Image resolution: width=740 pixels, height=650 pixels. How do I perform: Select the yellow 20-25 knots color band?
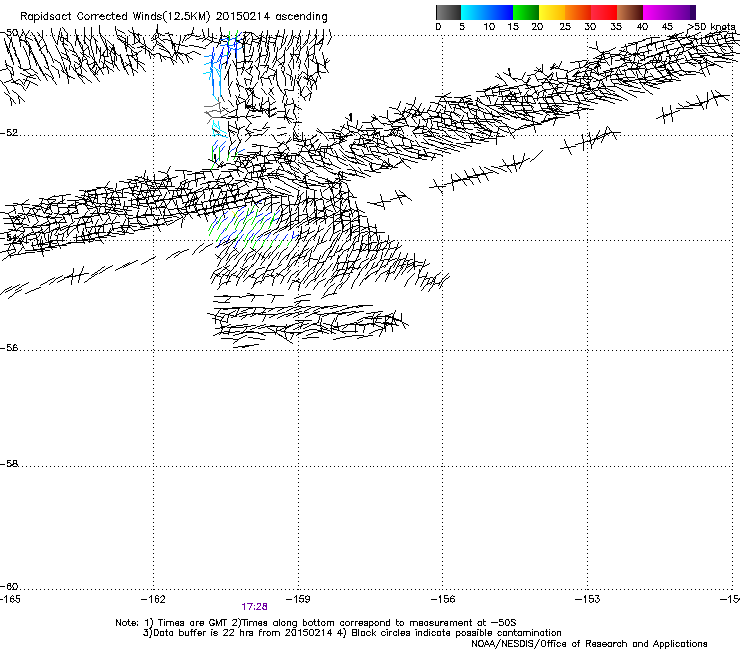point(552,12)
